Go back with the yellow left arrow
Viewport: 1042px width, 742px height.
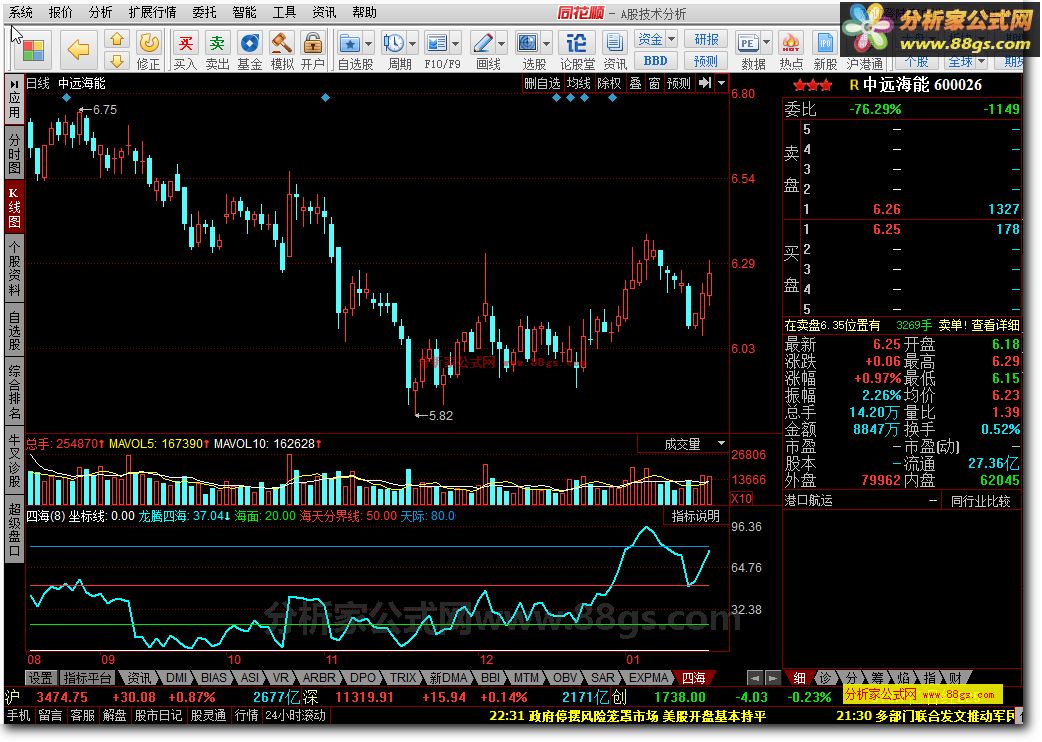pyautogui.click(x=79, y=49)
